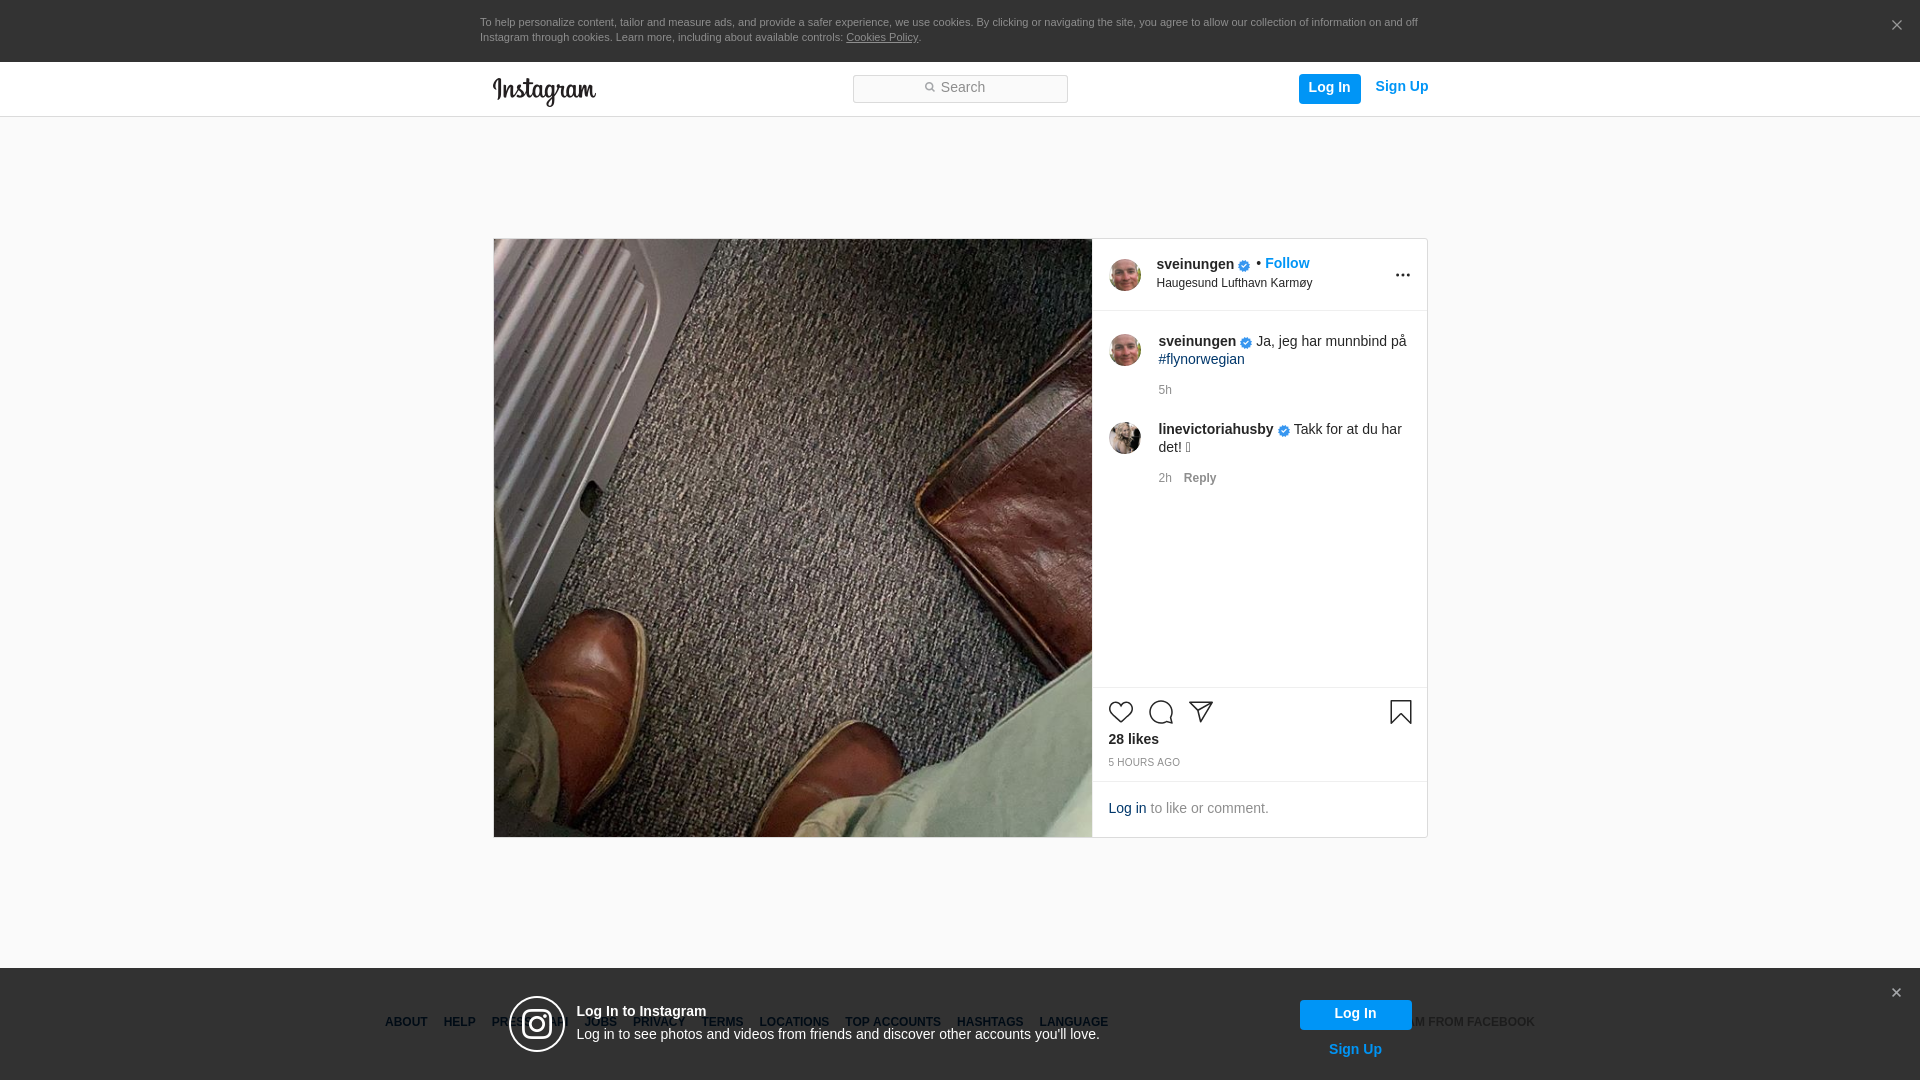Viewport: 1920px width, 1080px height.
Task: Toggle the bookmark save icon
Action: tap(1400, 712)
